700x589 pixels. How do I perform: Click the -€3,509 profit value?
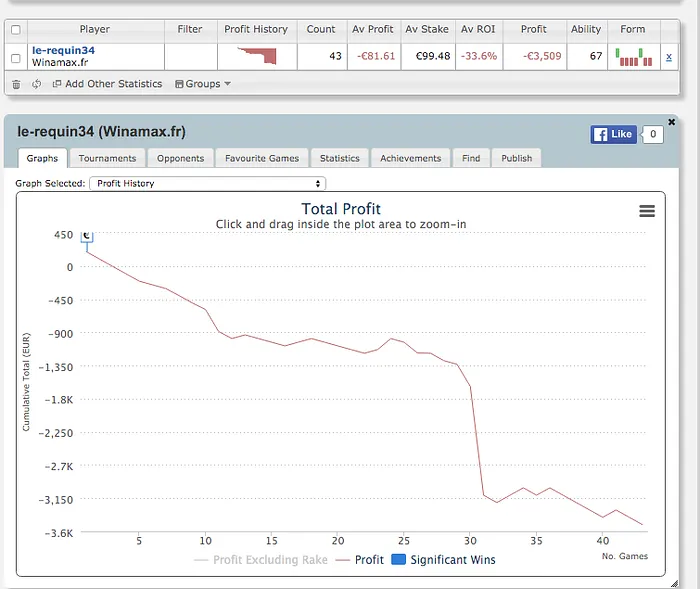[x=542, y=56]
